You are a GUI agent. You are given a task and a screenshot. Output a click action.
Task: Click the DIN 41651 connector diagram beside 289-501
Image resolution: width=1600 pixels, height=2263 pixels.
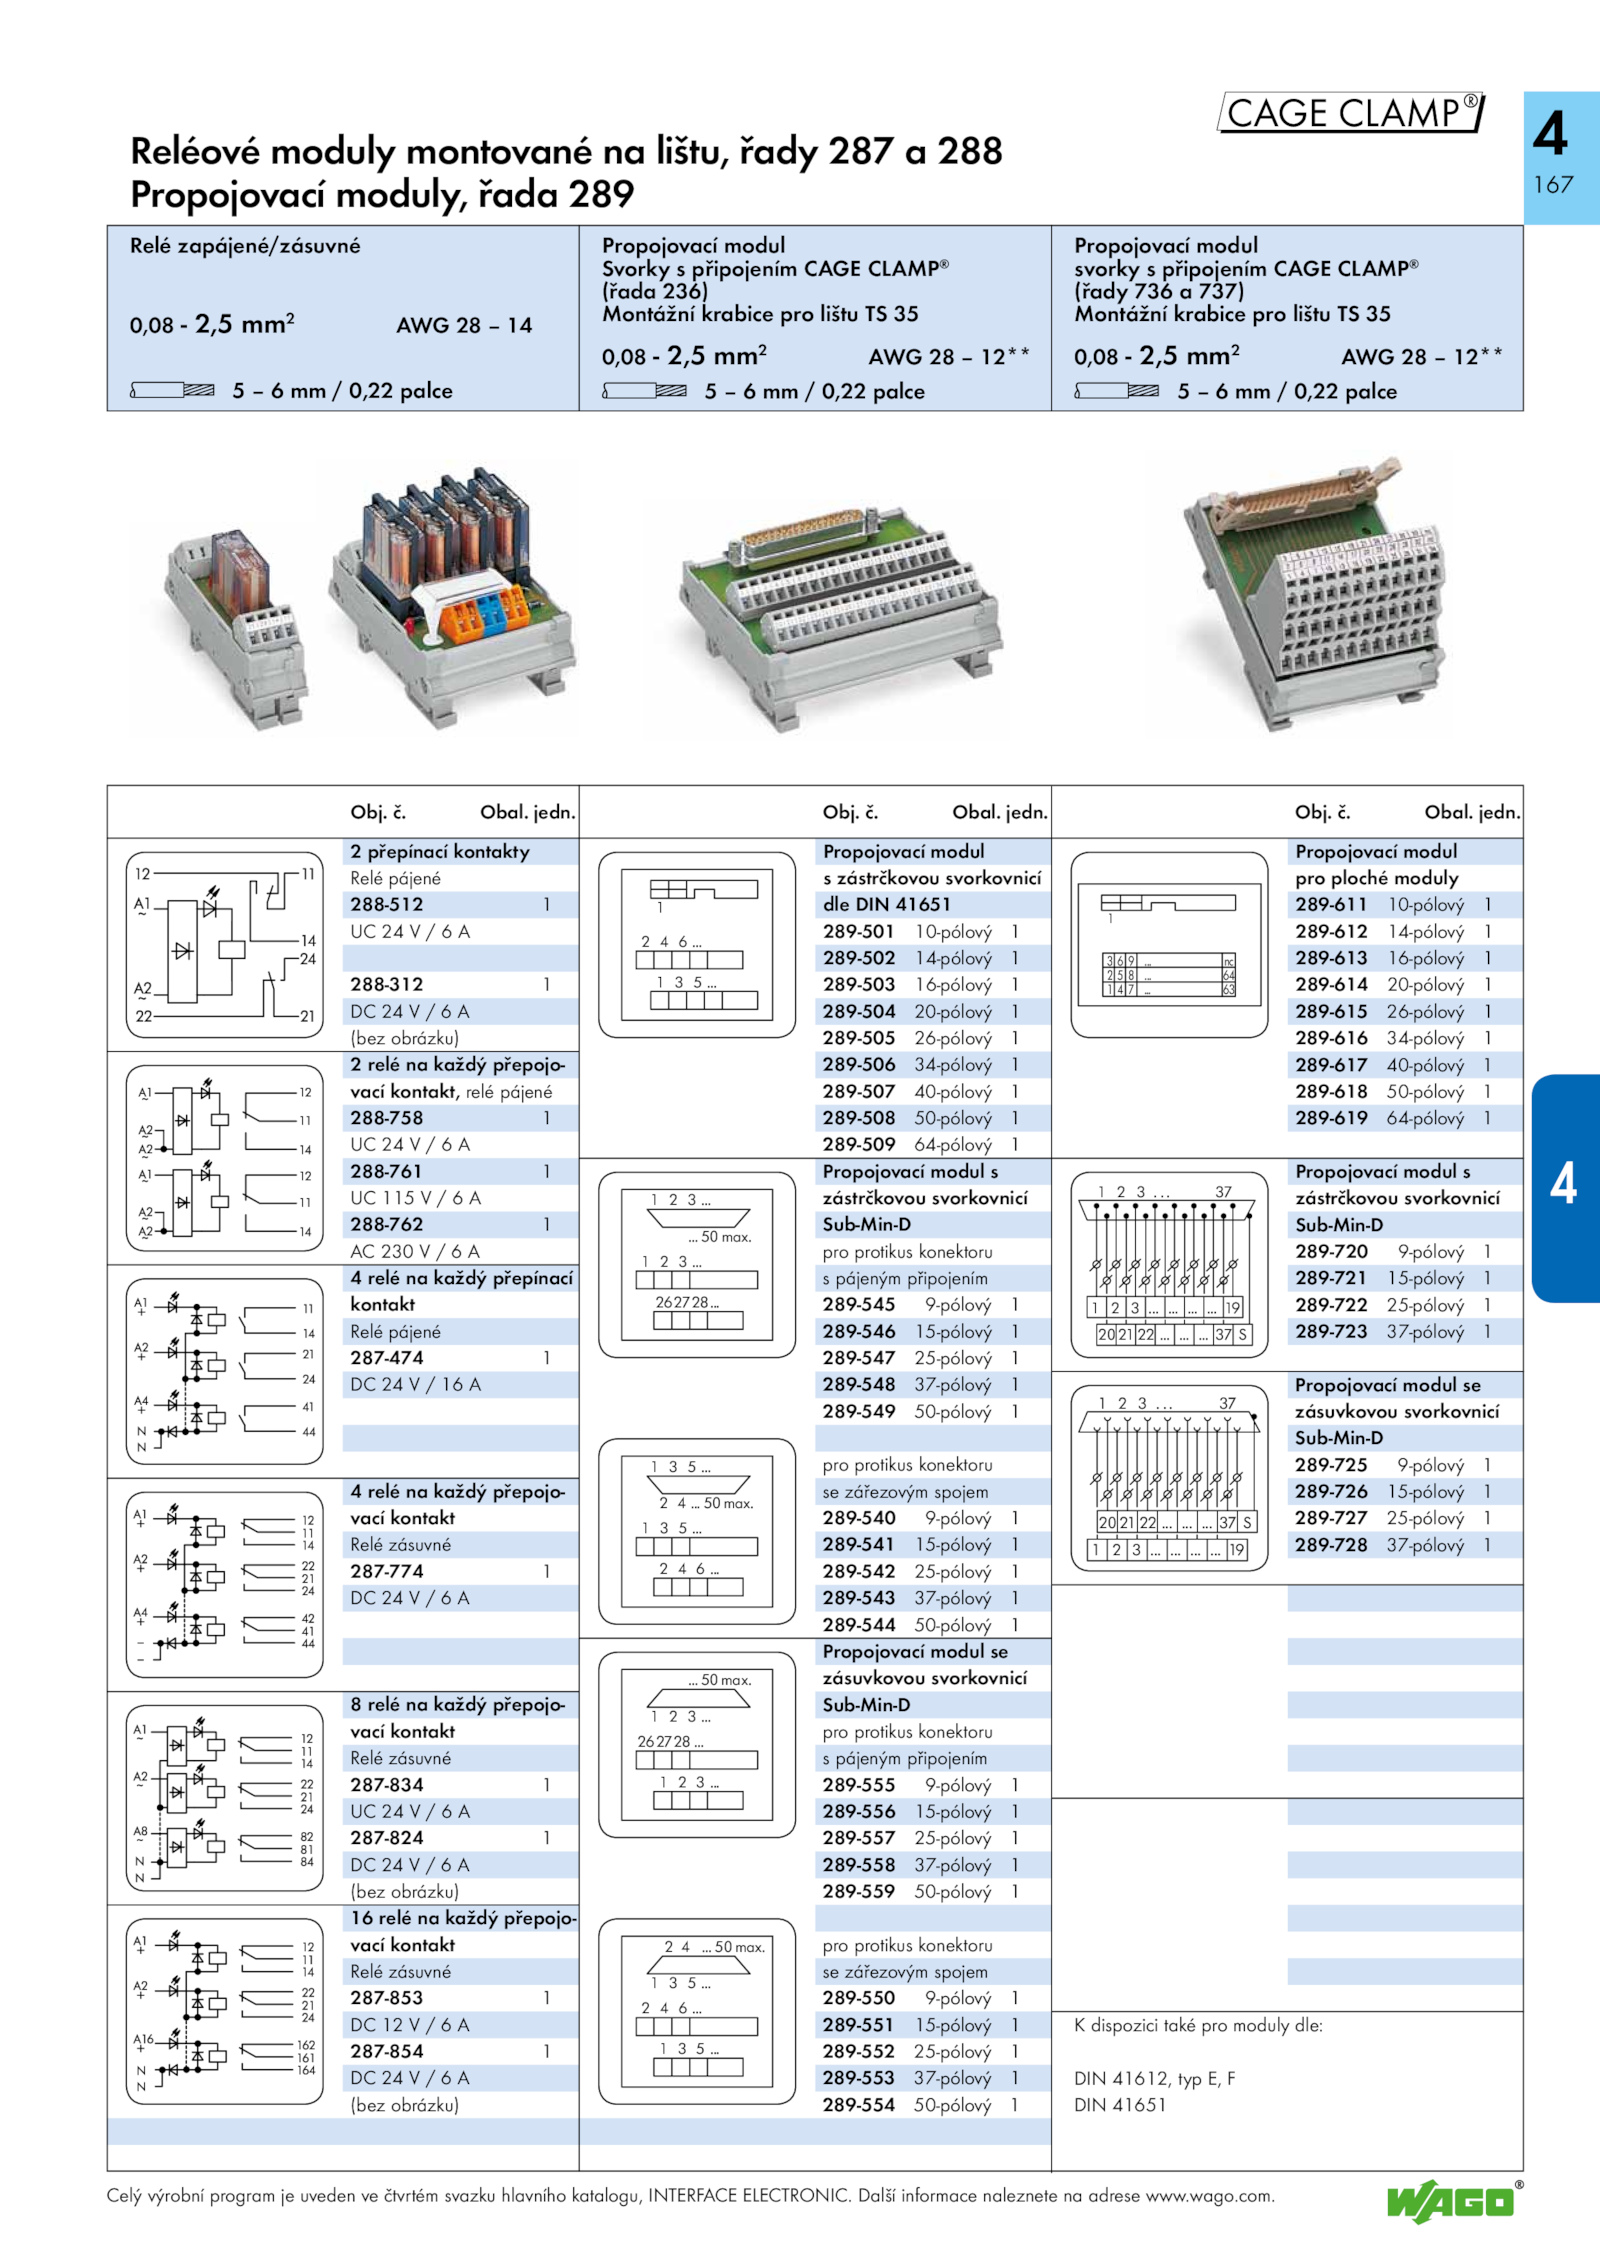(x=697, y=945)
